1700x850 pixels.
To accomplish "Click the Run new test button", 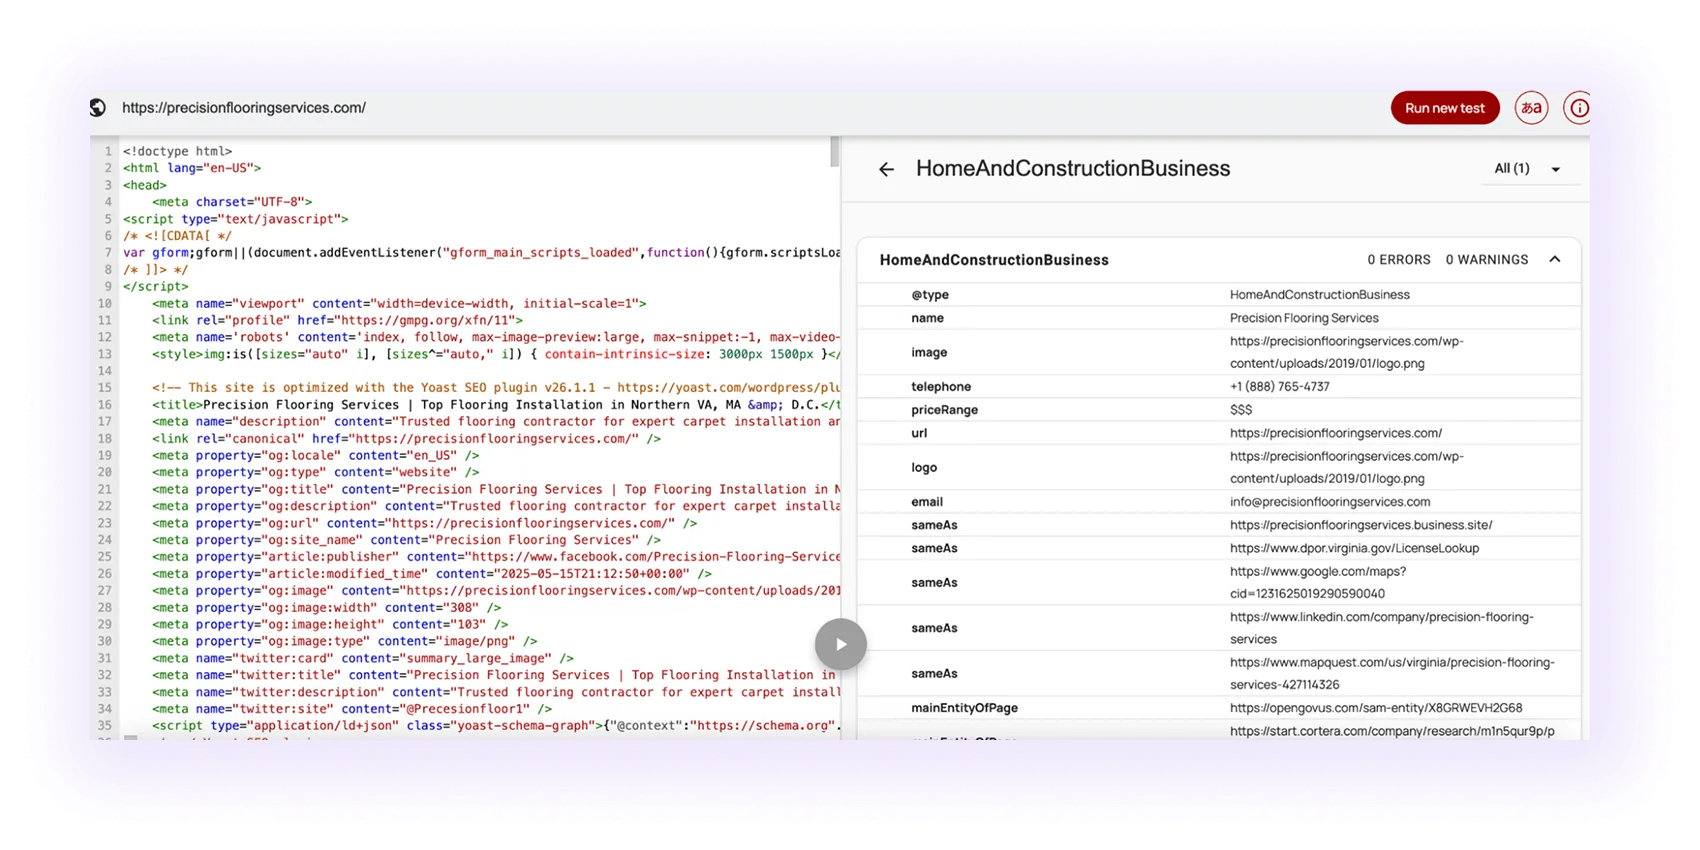I will (1445, 108).
